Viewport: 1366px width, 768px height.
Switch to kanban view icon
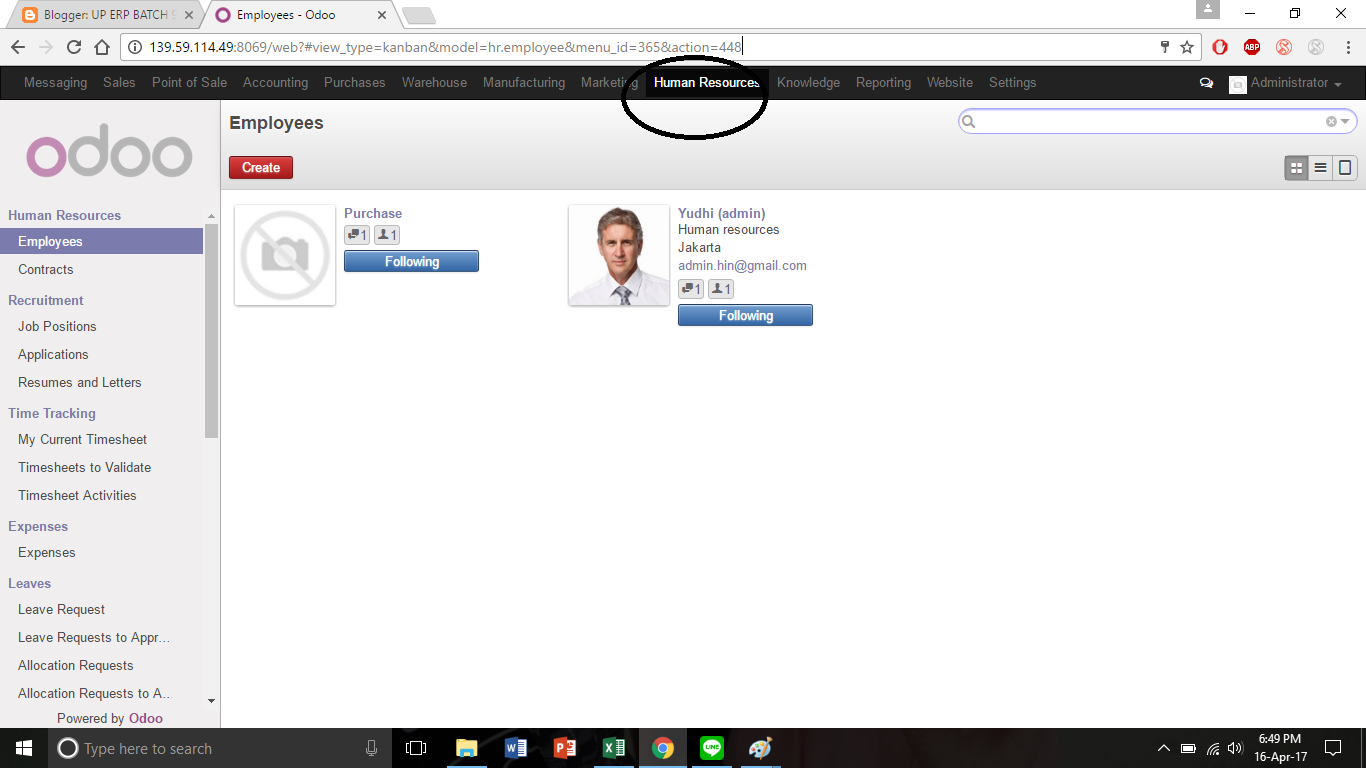[1297, 168]
